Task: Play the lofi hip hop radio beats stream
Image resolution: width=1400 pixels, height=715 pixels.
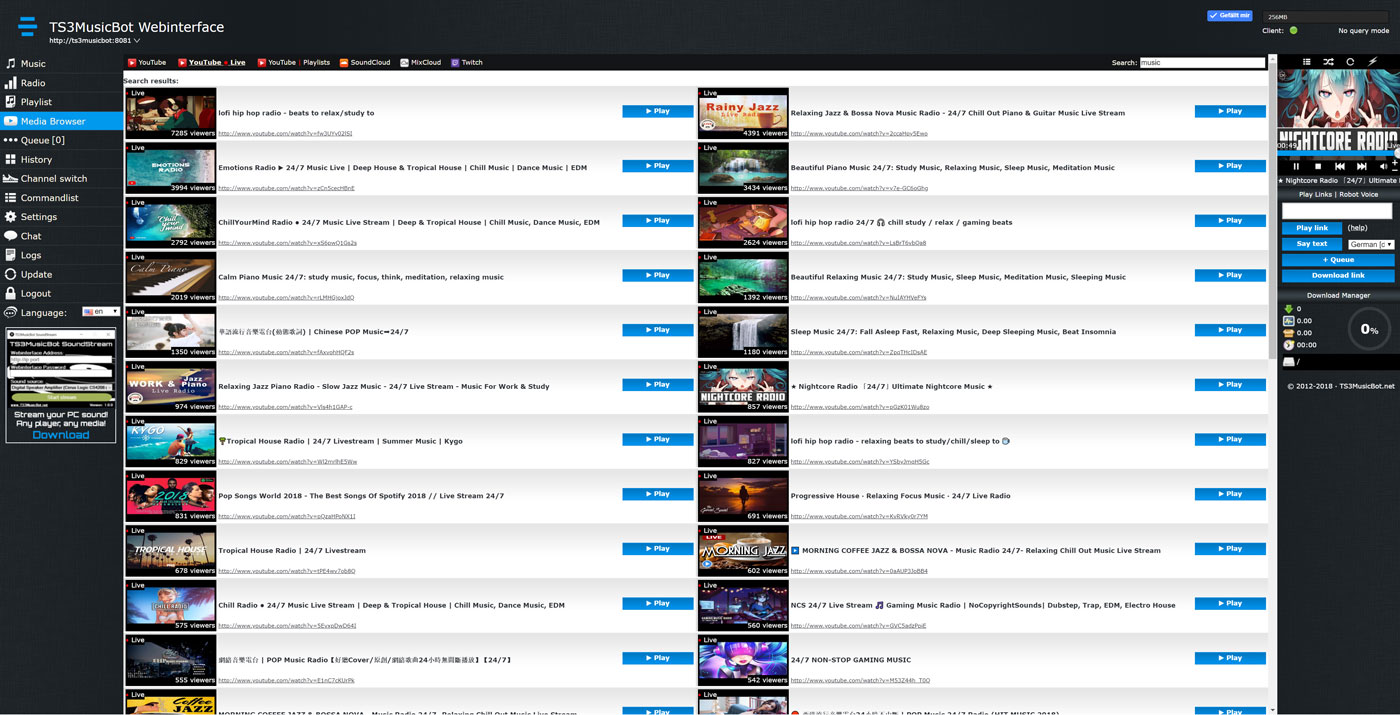Action: [657, 112]
